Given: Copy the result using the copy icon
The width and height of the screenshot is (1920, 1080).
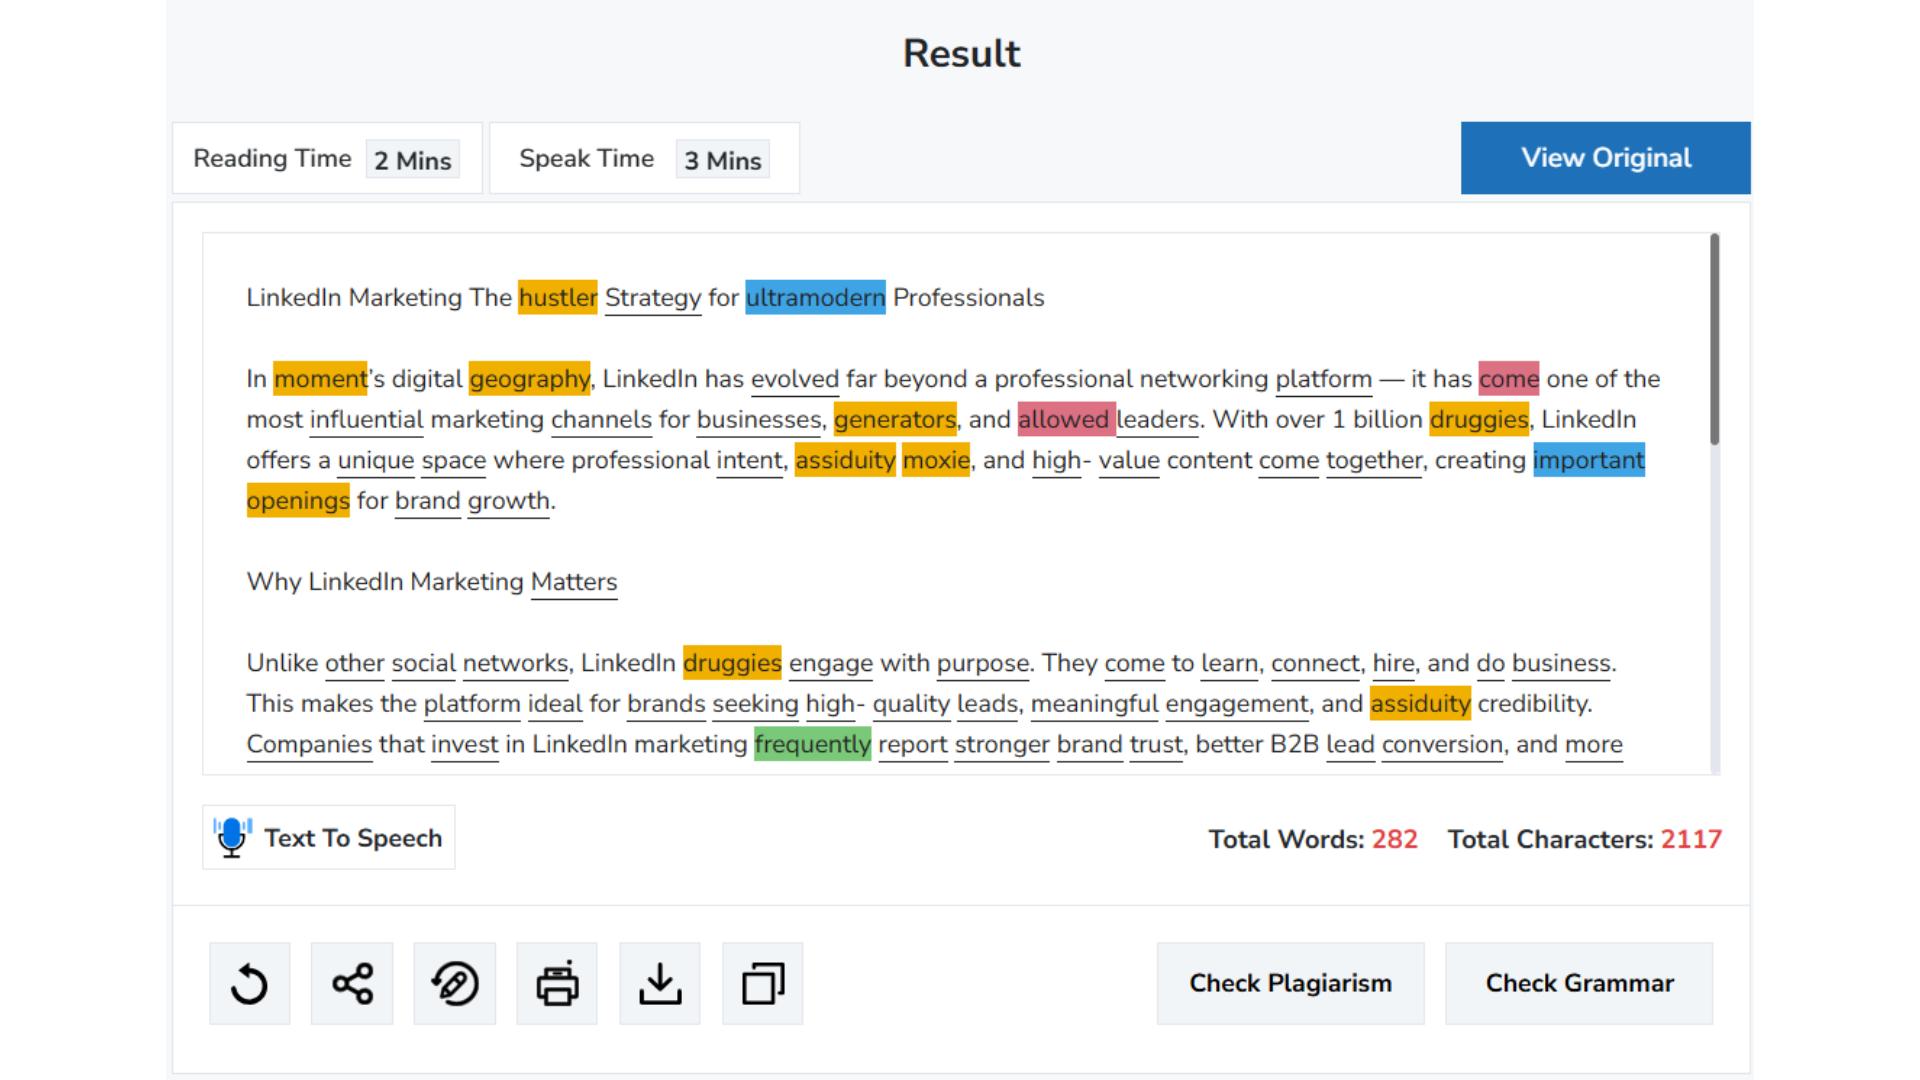Looking at the screenshot, I should tap(762, 983).
